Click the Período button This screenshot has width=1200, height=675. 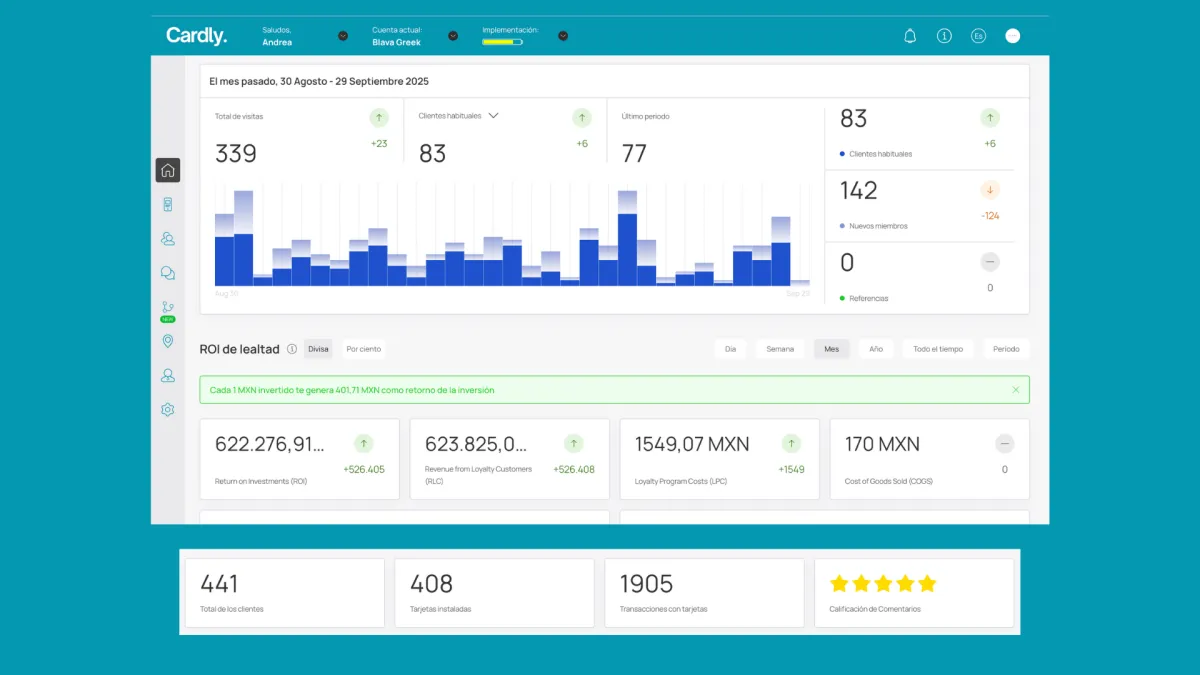click(1006, 349)
